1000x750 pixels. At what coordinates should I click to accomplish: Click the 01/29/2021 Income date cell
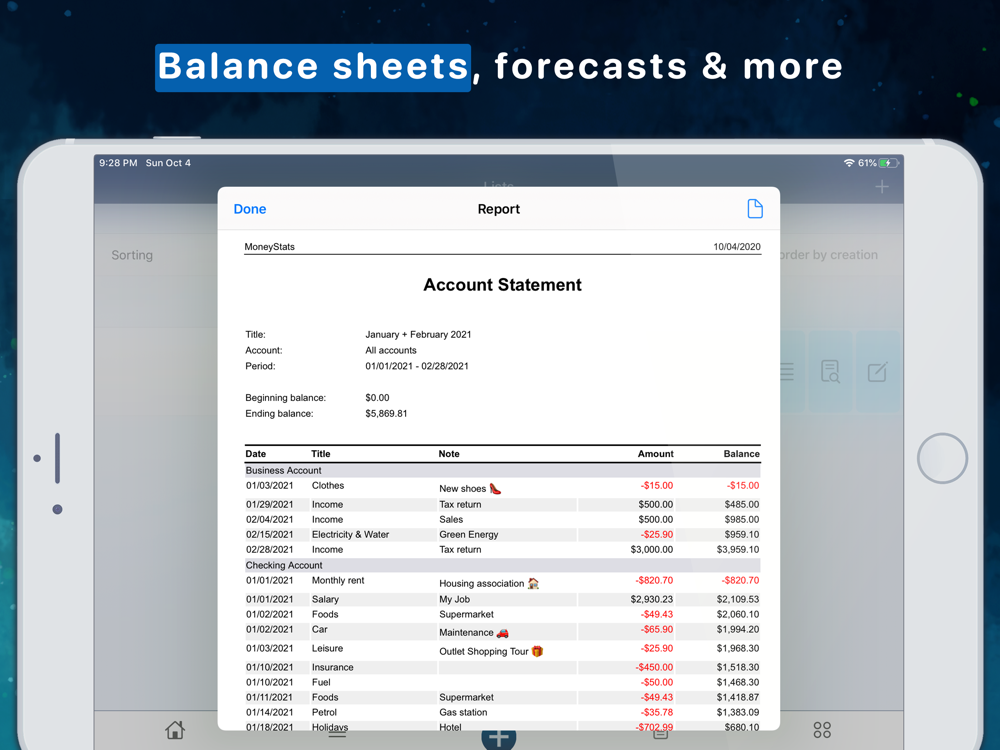pyautogui.click(x=270, y=504)
